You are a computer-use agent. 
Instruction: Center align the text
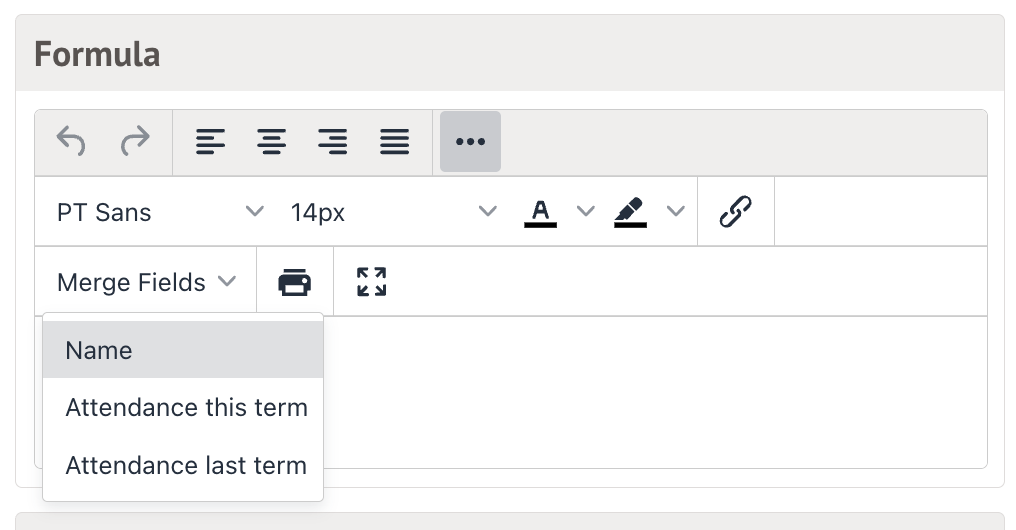click(271, 142)
